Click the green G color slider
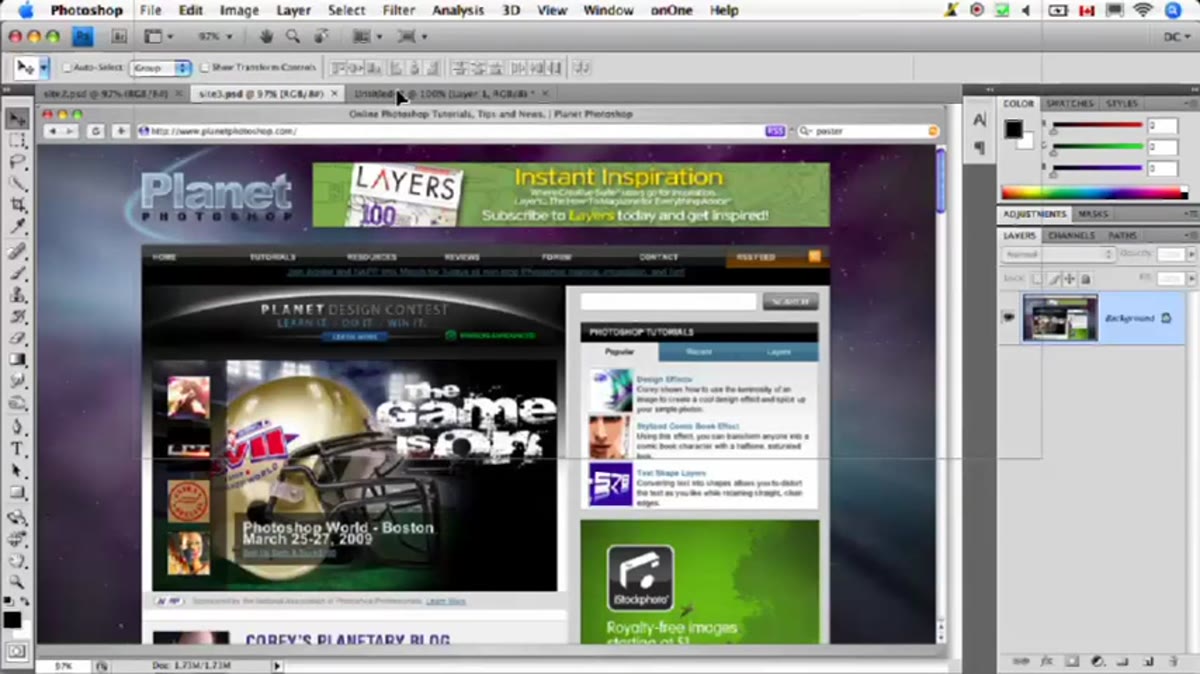Image resolution: width=1200 pixels, height=674 pixels. (x=1098, y=146)
